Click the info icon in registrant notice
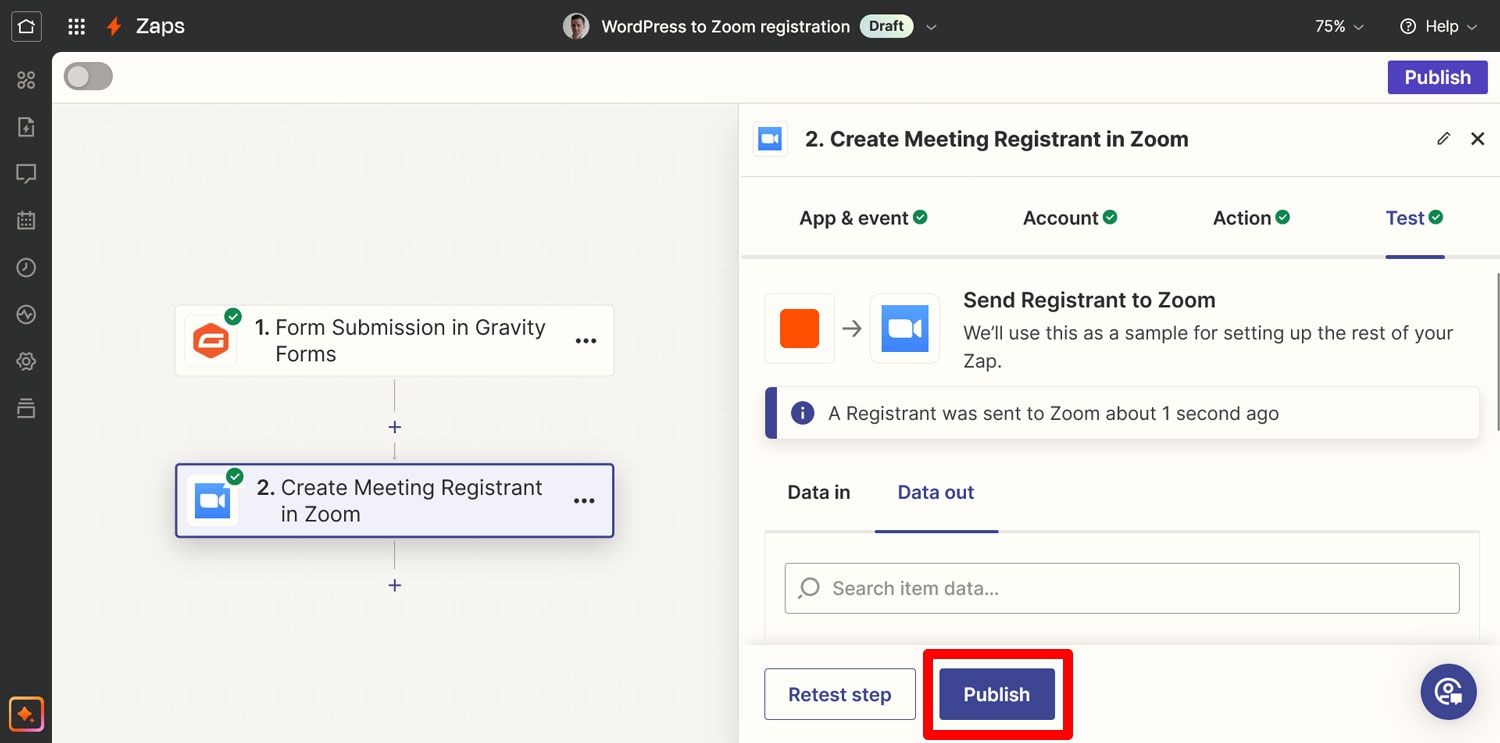 point(802,413)
